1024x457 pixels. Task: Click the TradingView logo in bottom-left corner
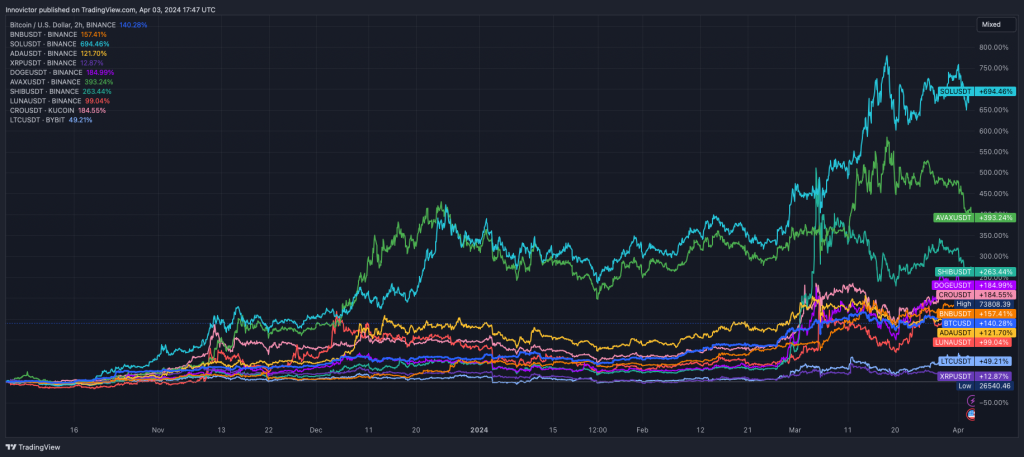[32, 446]
